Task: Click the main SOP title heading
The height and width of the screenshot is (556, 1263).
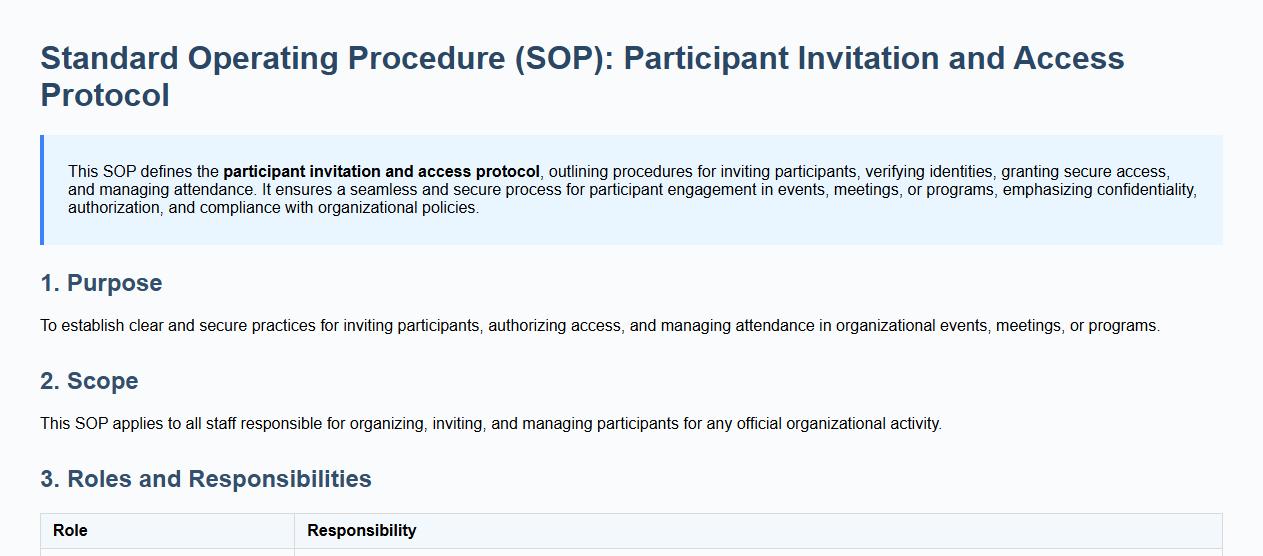Action: [582, 58]
